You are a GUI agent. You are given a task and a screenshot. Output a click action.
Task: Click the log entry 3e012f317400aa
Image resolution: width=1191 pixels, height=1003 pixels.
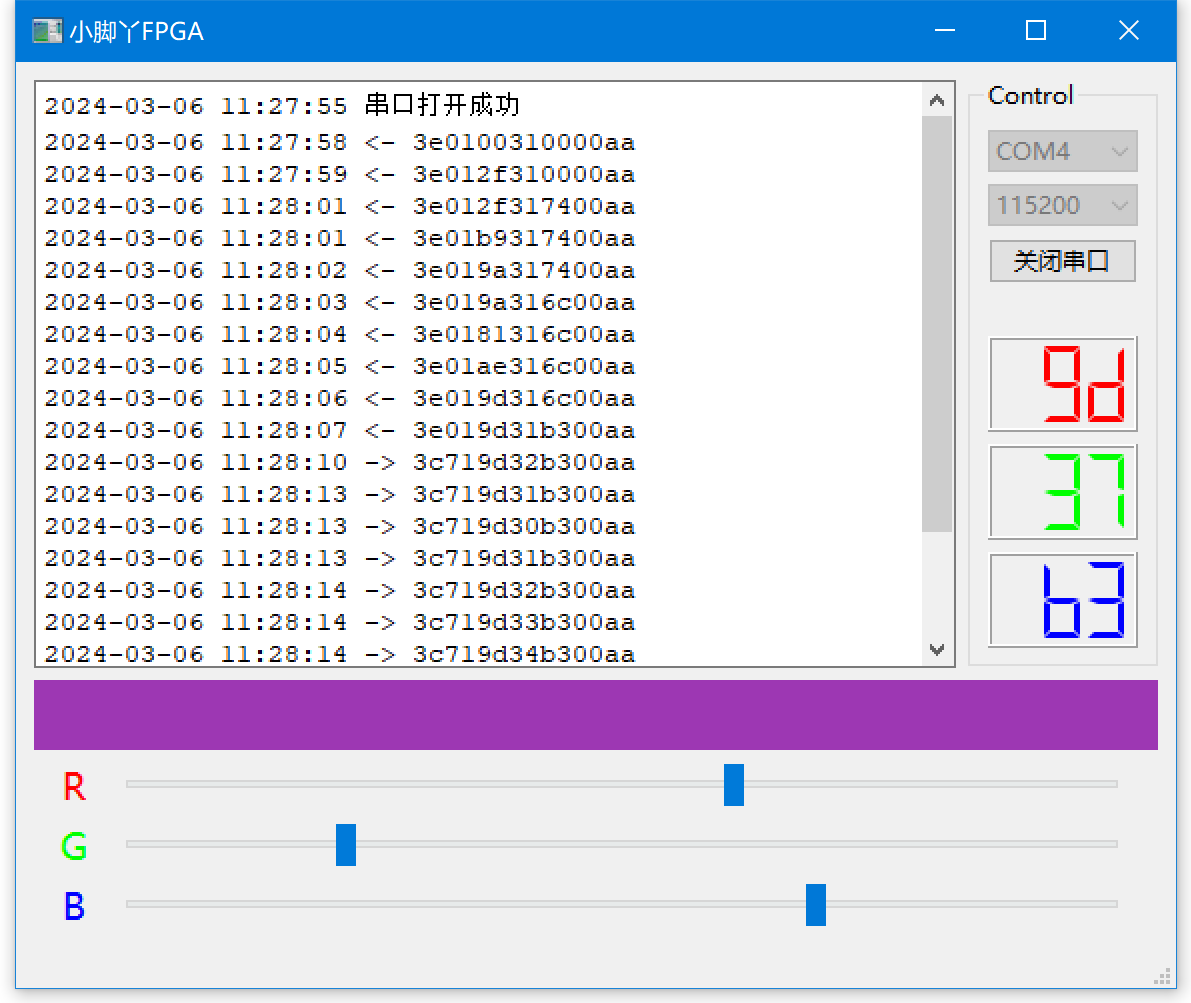(340, 206)
